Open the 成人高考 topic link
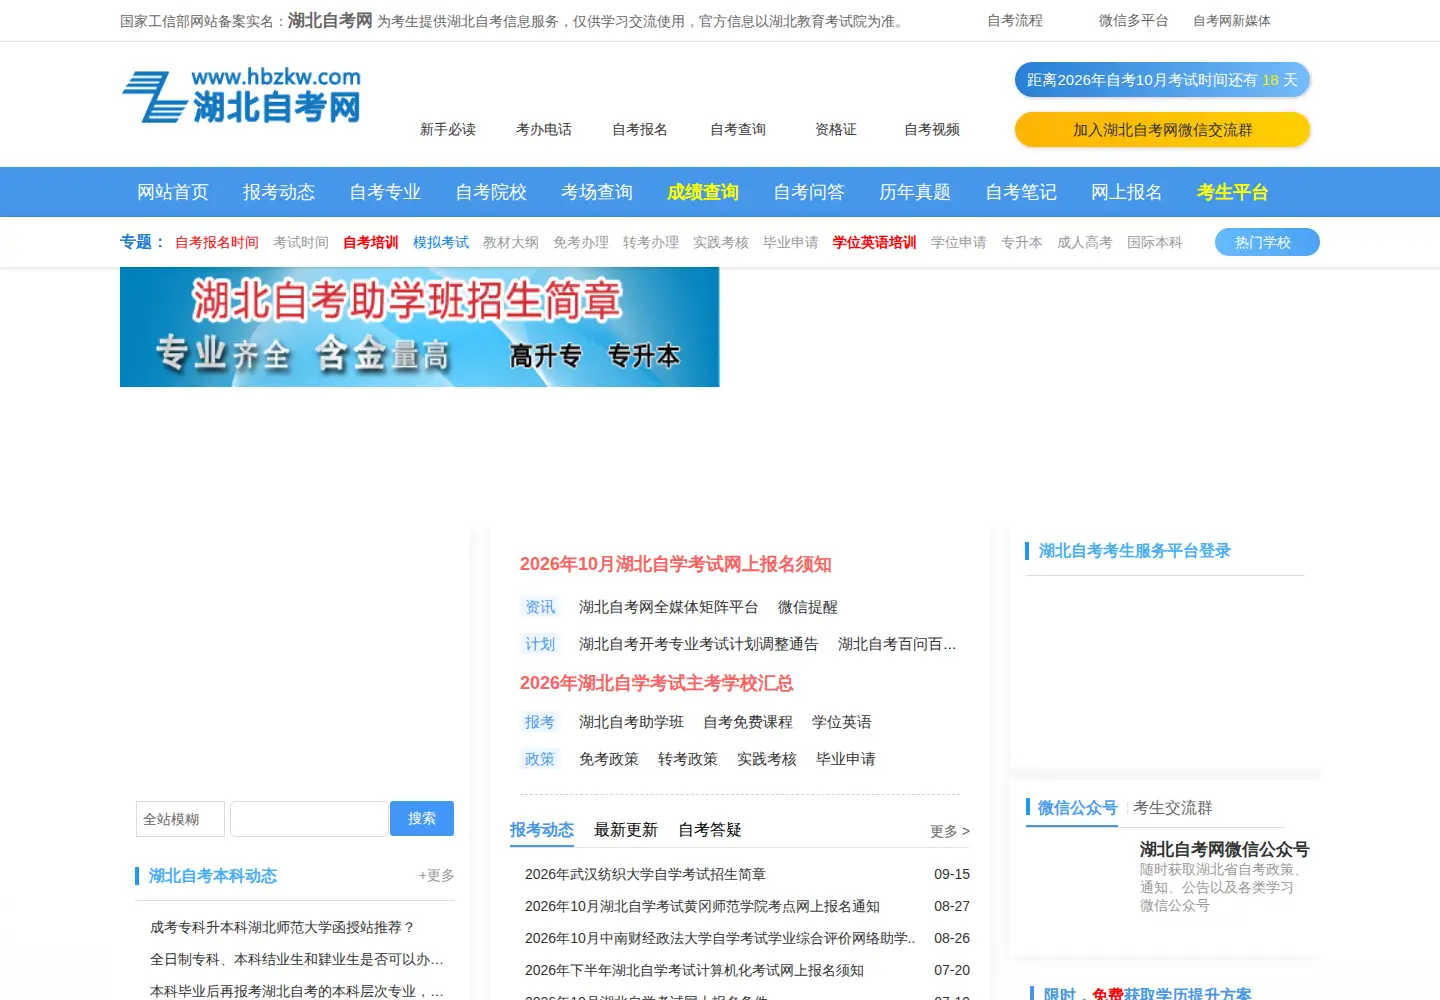The image size is (1440, 1000). pos(1085,242)
